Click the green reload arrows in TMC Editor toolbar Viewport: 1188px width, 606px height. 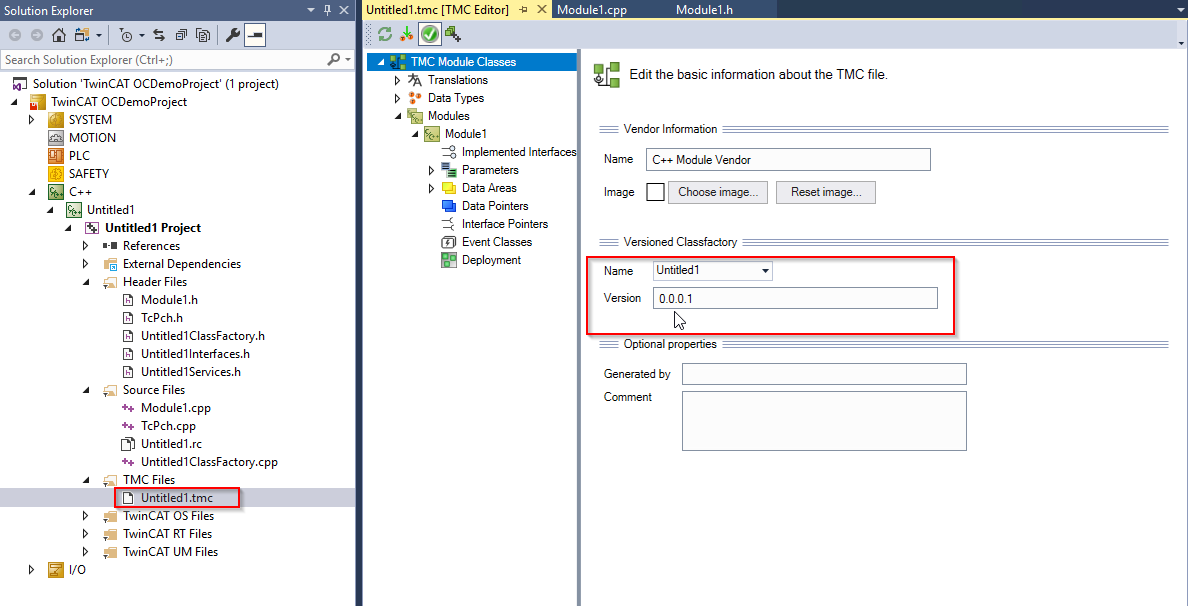coord(385,33)
